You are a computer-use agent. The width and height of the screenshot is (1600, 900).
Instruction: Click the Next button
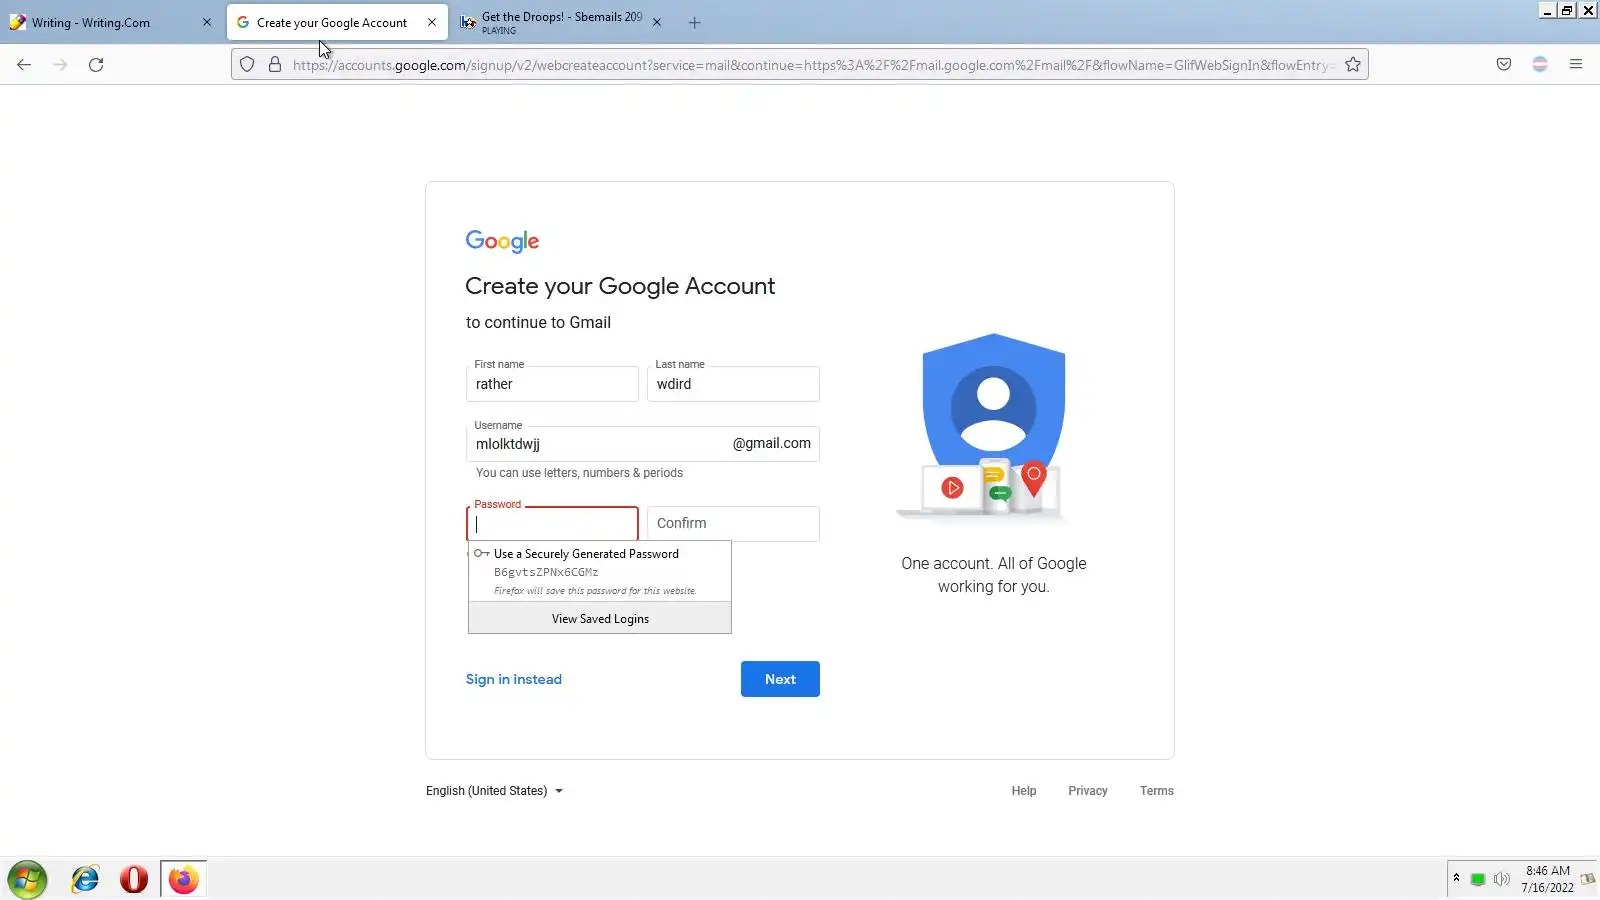point(780,679)
